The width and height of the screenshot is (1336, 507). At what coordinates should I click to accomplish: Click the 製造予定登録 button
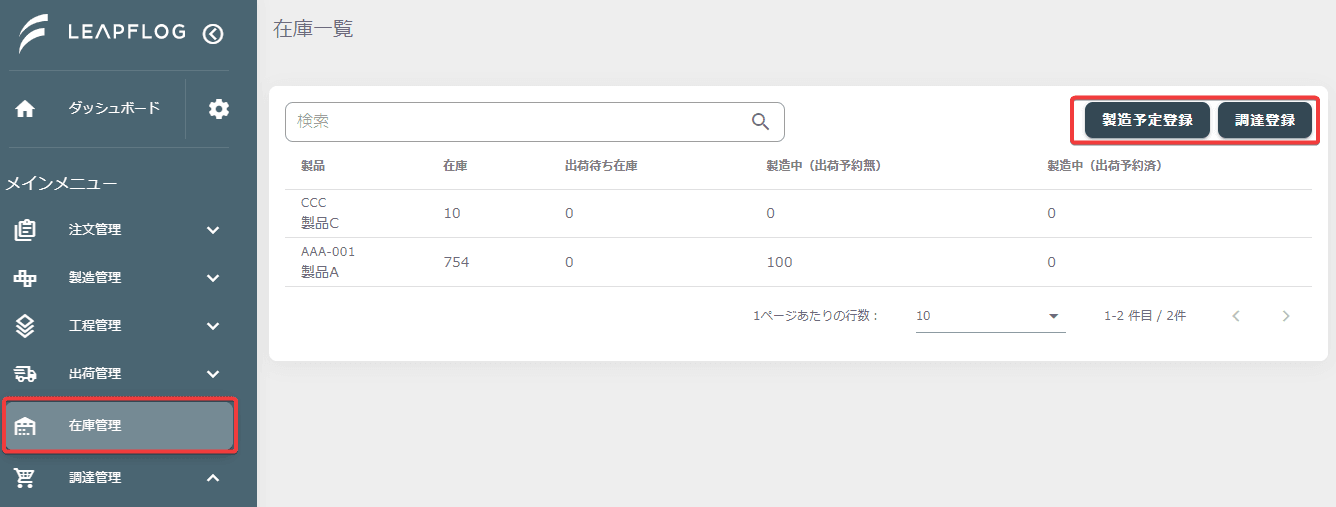pyautogui.click(x=1147, y=120)
